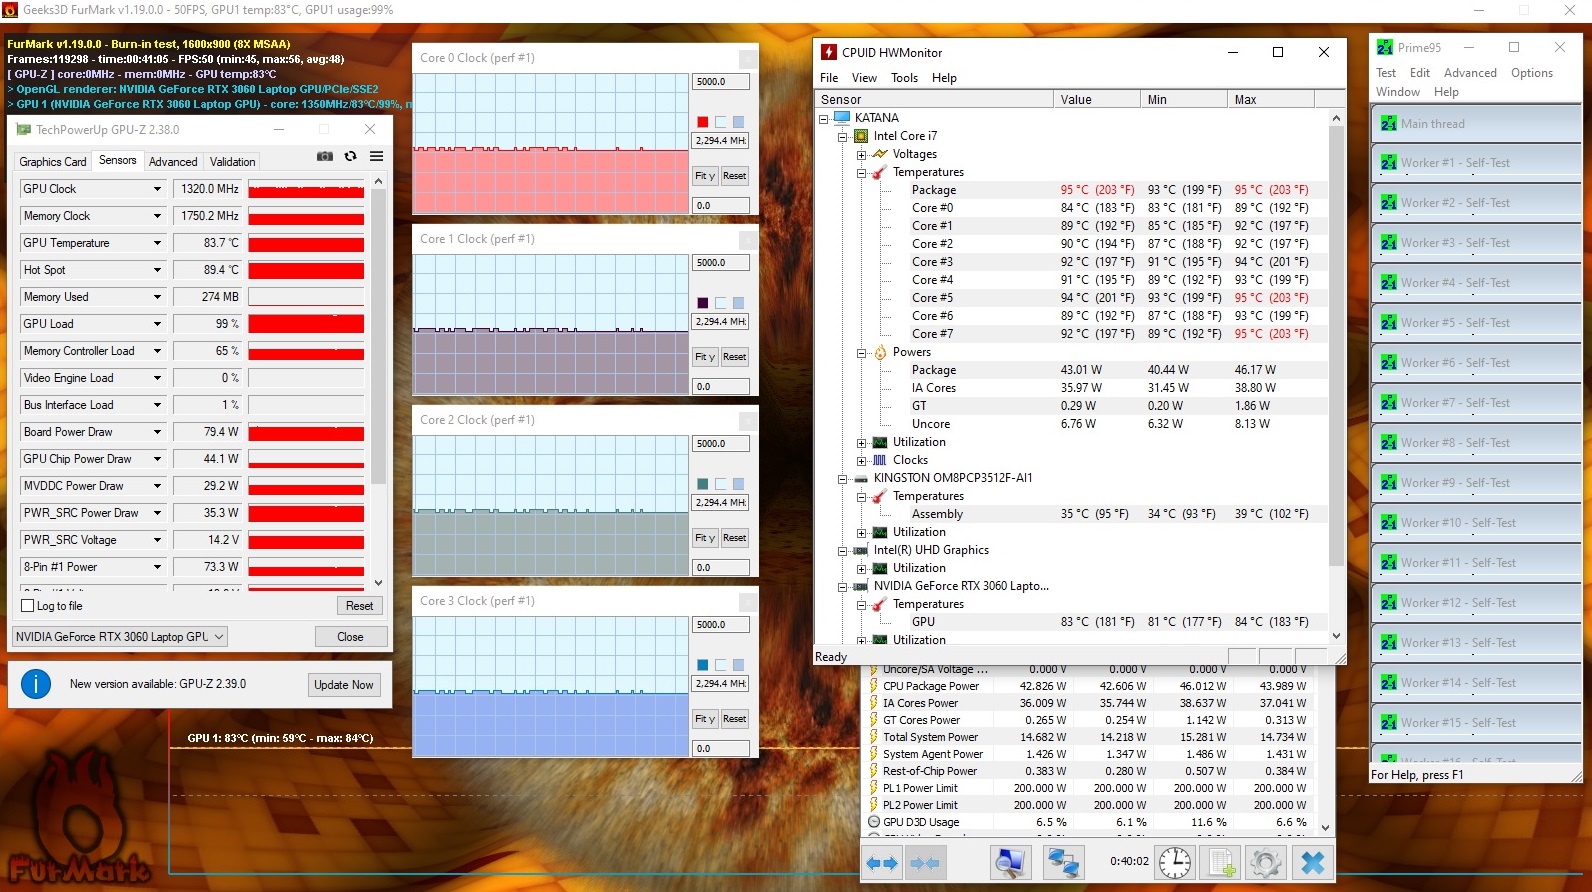Click HWiNFO remote network computers icon

(1063, 863)
